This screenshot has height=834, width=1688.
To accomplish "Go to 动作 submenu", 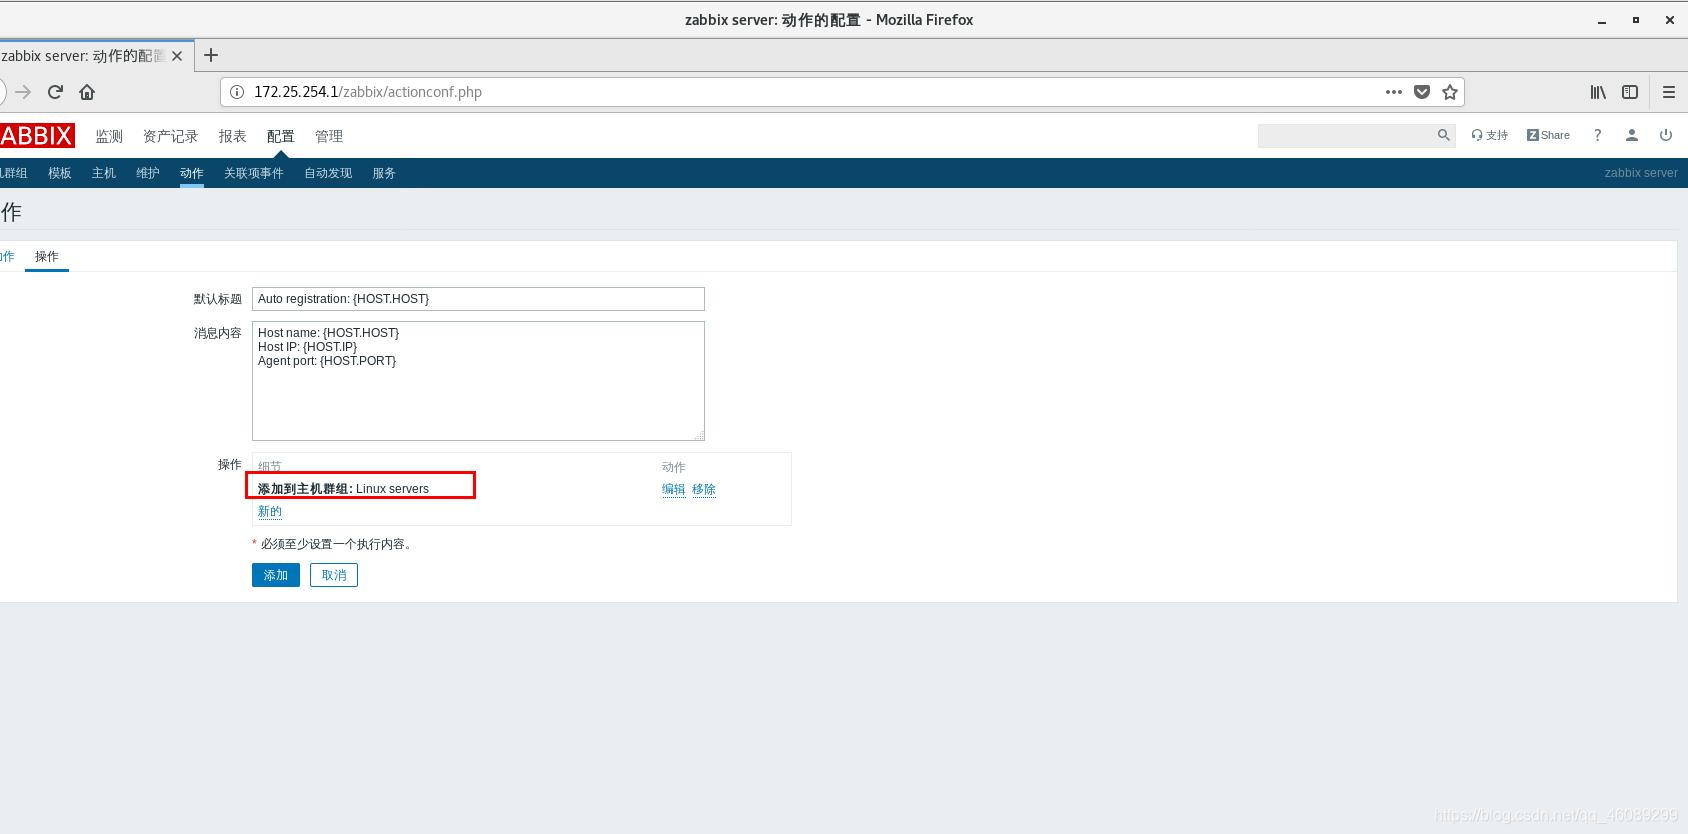I will coord(192,173).
